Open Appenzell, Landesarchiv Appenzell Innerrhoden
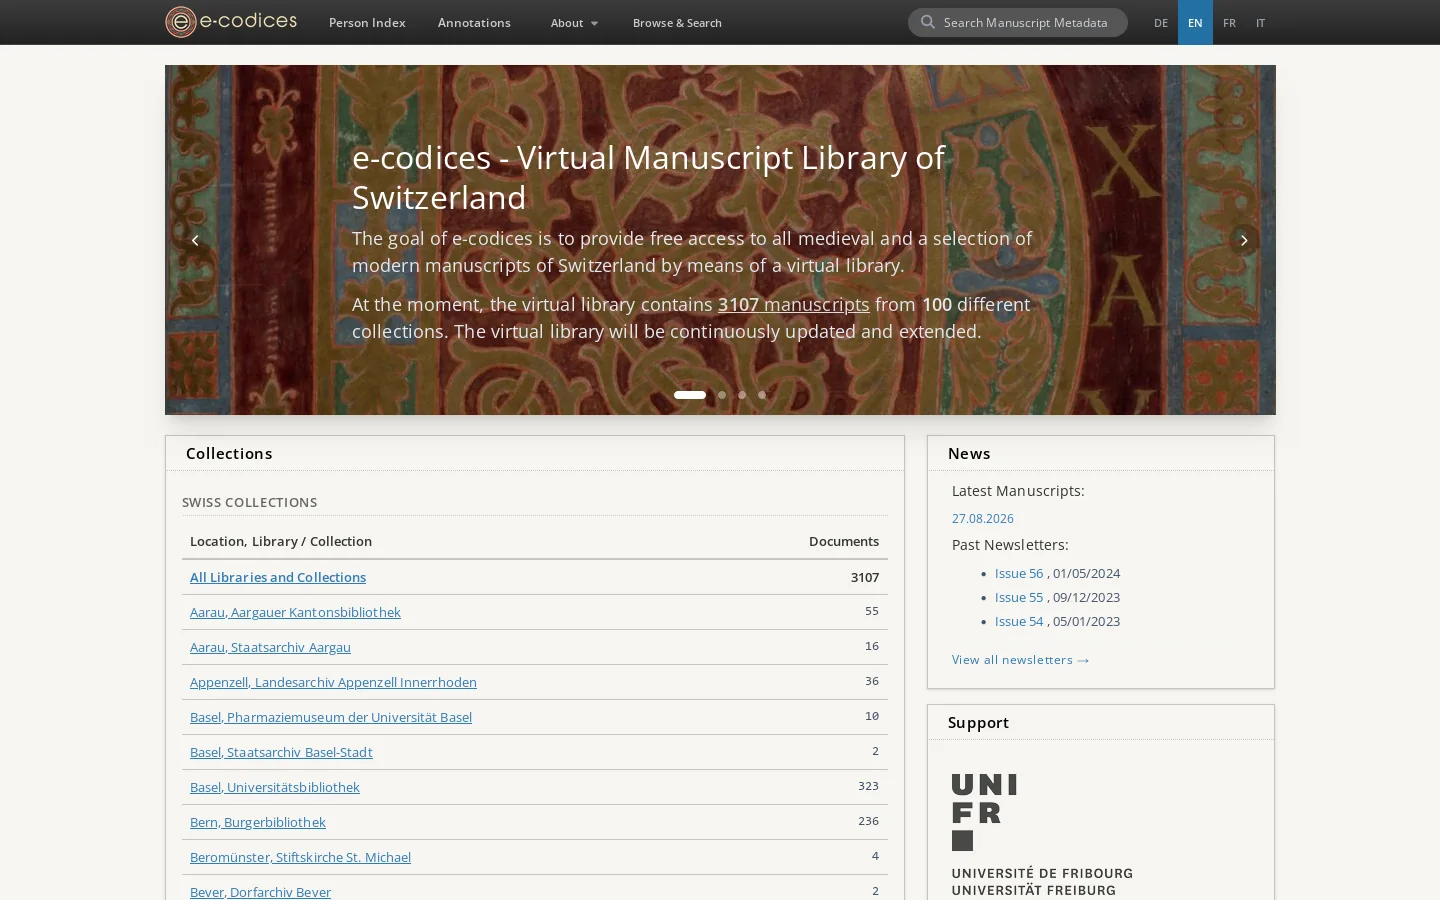Image resolution: width=1440 pixels, height=900 pixels. 333,682
